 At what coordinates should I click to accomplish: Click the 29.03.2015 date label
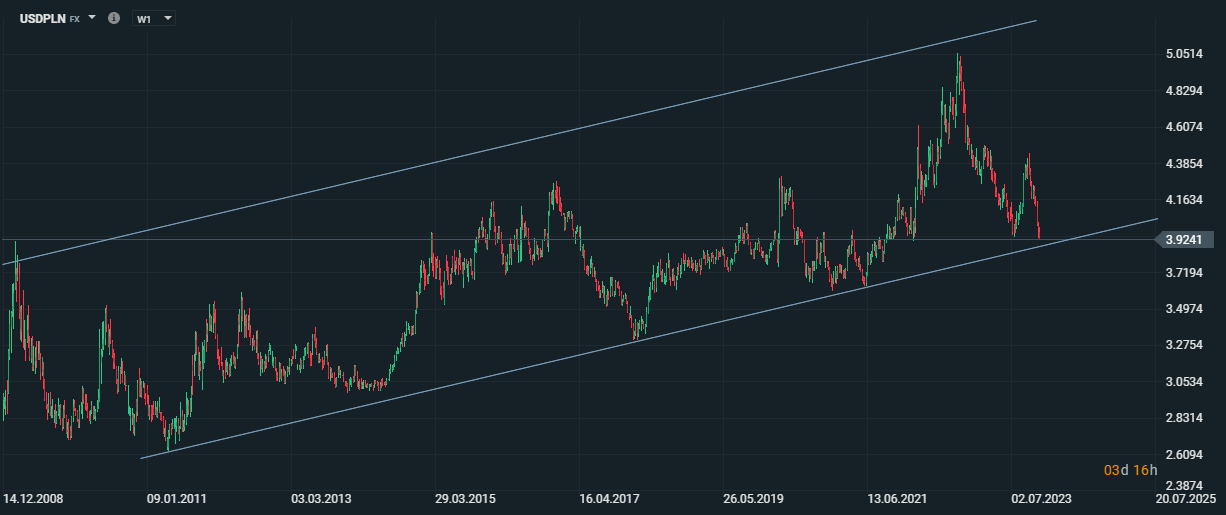pos(466,497)
